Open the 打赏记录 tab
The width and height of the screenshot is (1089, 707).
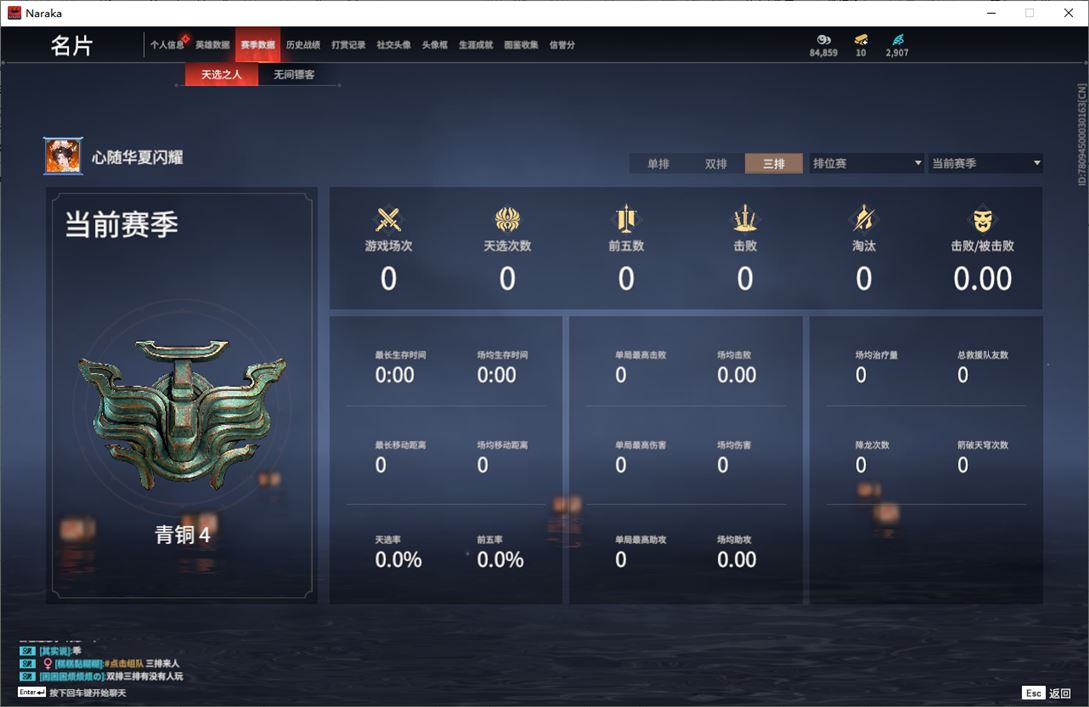click(348, 45)
